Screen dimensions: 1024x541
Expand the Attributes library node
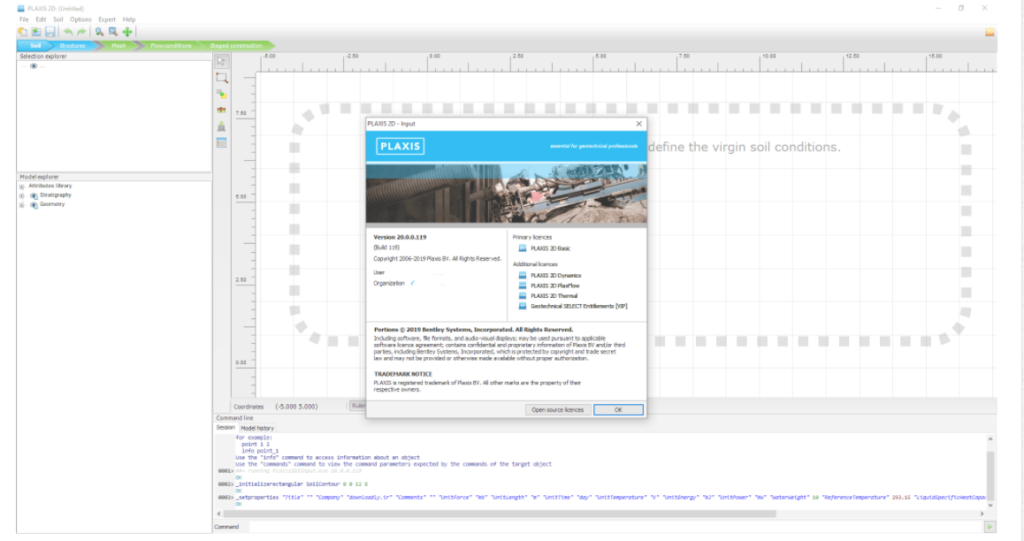22,186
